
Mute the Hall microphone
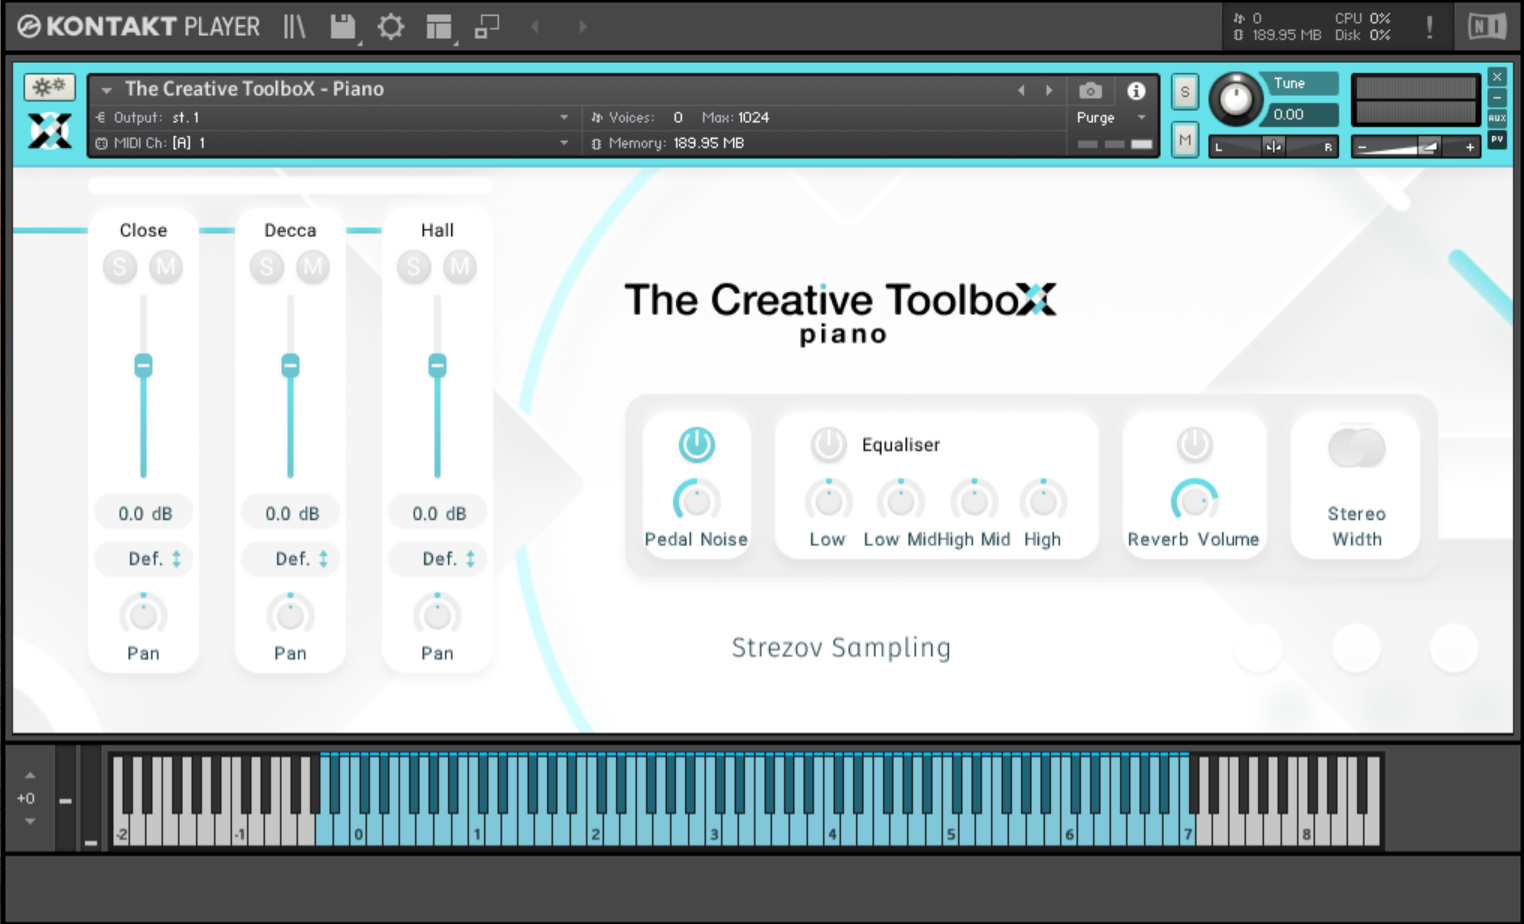[460, 267]
